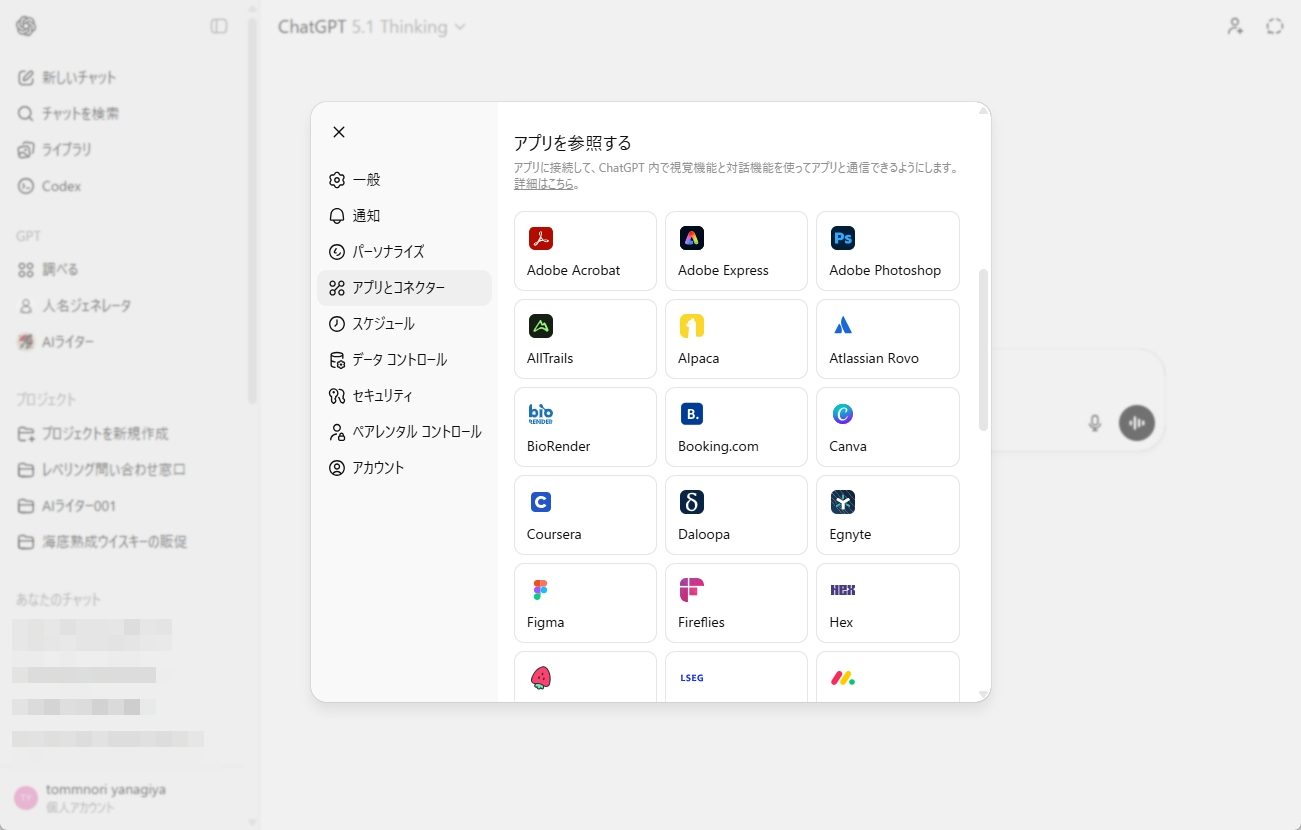Click the 詳細はこちら link

[x=541, y=183]
